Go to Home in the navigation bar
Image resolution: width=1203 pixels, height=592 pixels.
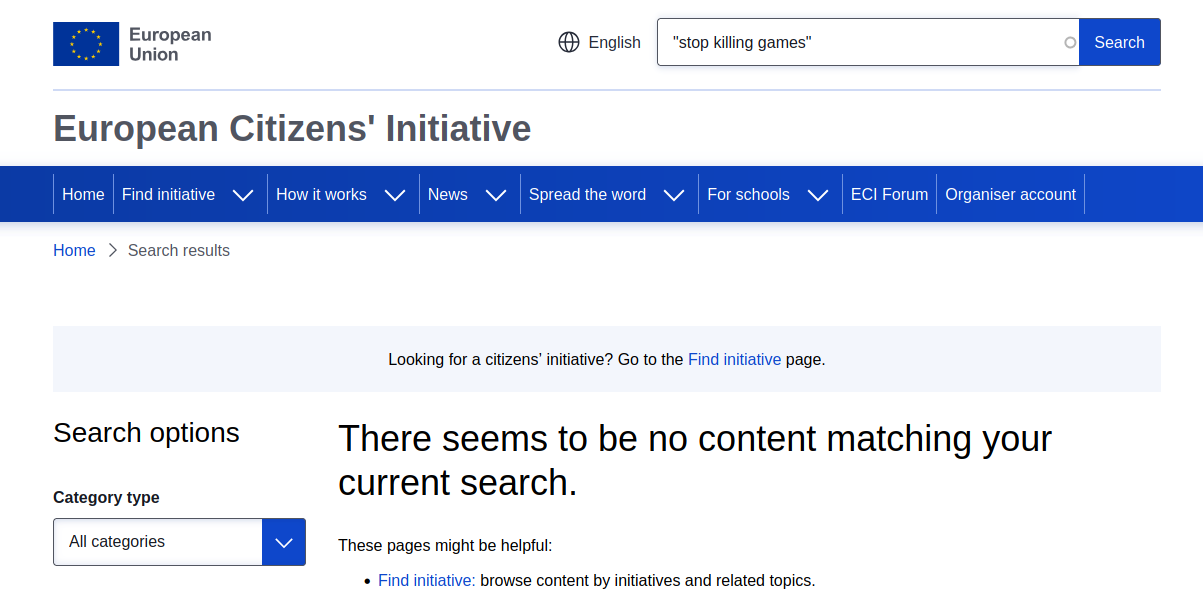[x=83, y=195]
